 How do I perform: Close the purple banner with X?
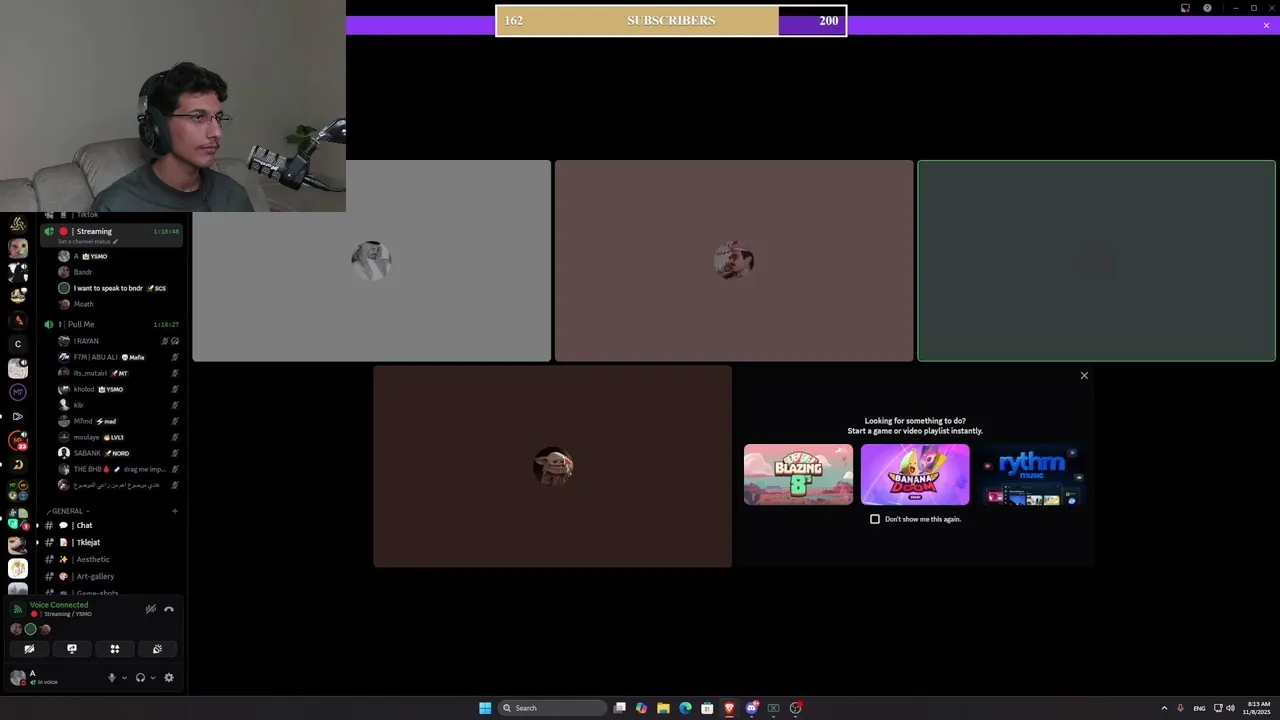click(x=1266, y=25)
